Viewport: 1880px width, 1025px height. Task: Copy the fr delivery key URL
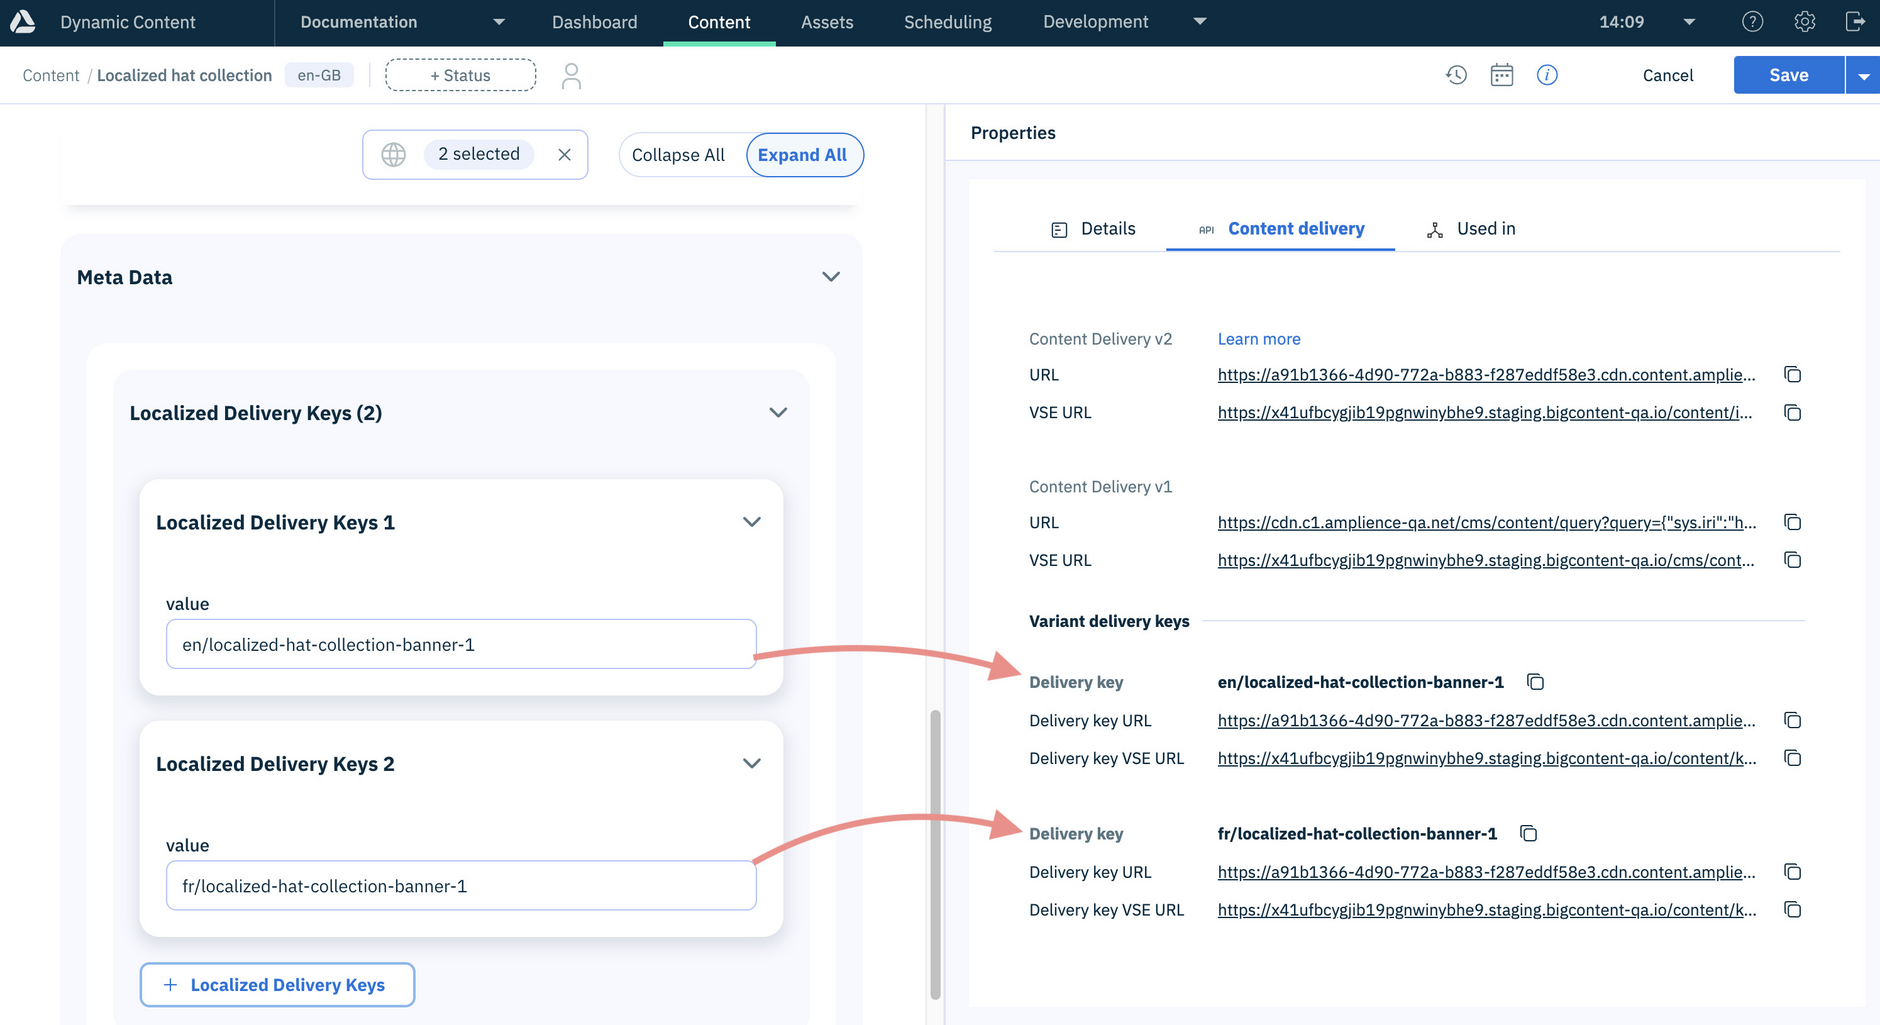pos(1792,873)
